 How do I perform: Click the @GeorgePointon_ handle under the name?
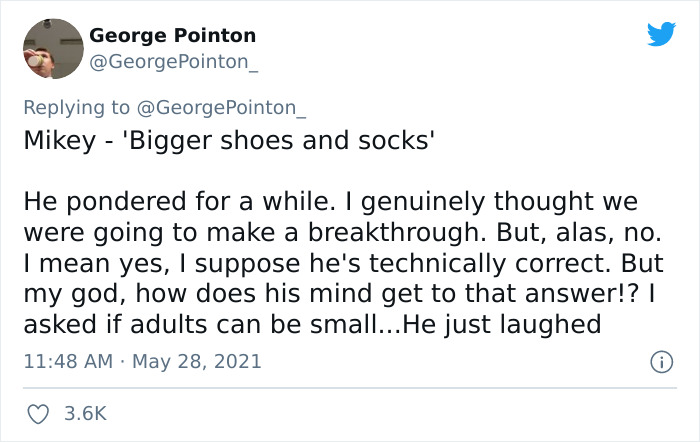click(174, 60)
